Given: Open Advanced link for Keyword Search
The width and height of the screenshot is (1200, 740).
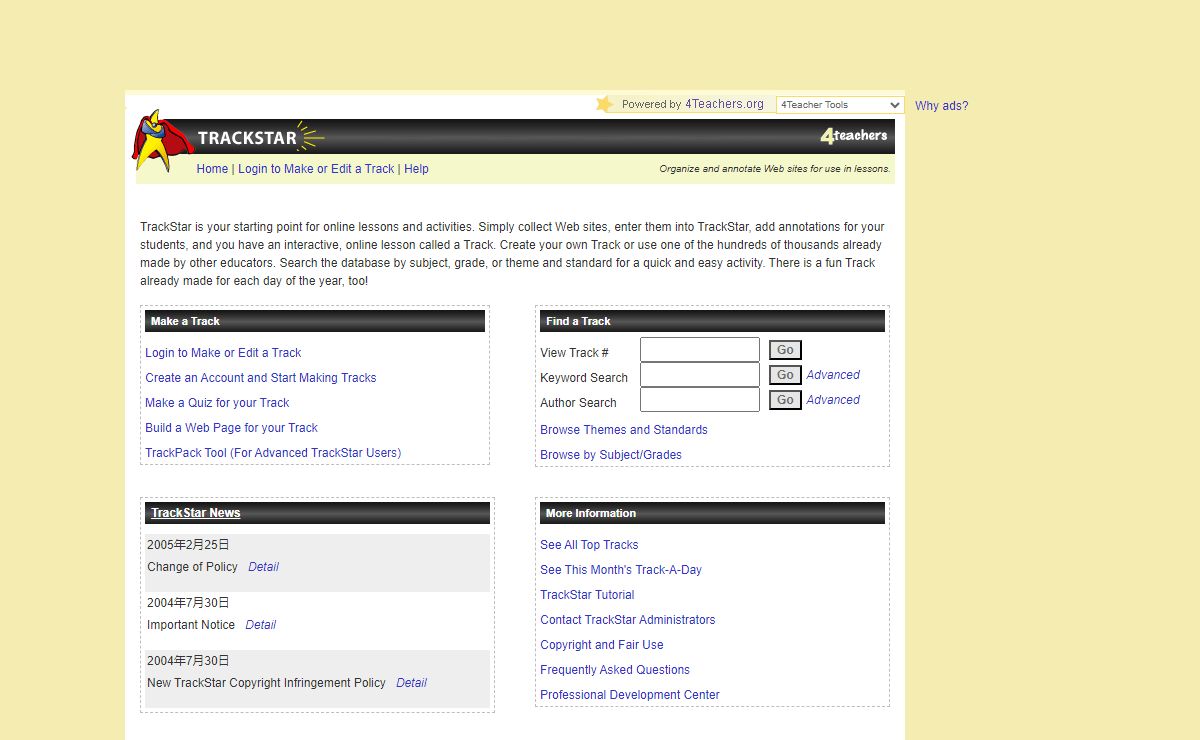Looking at the screenshot, I should [x=833, y=375].
